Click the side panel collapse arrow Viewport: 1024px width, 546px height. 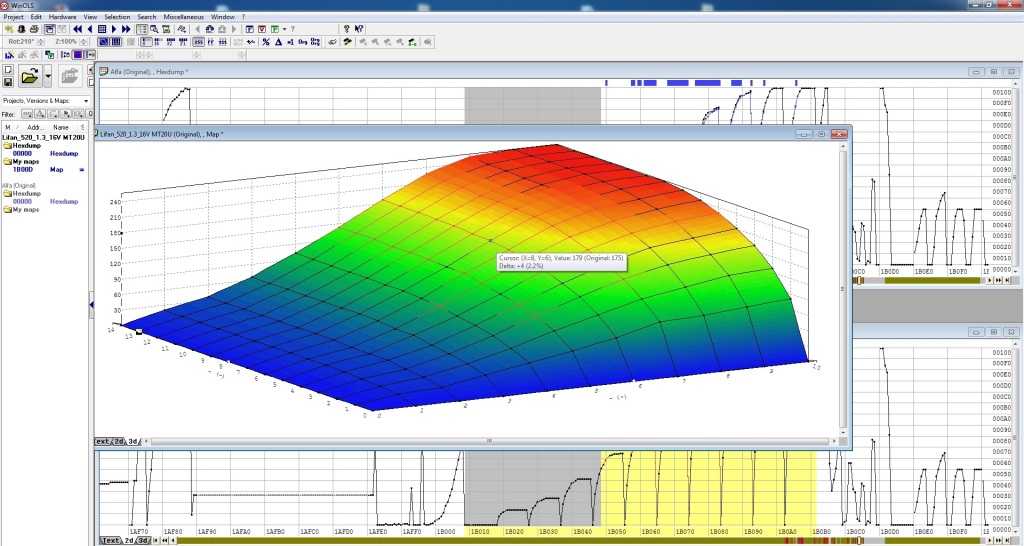point(91,304)
